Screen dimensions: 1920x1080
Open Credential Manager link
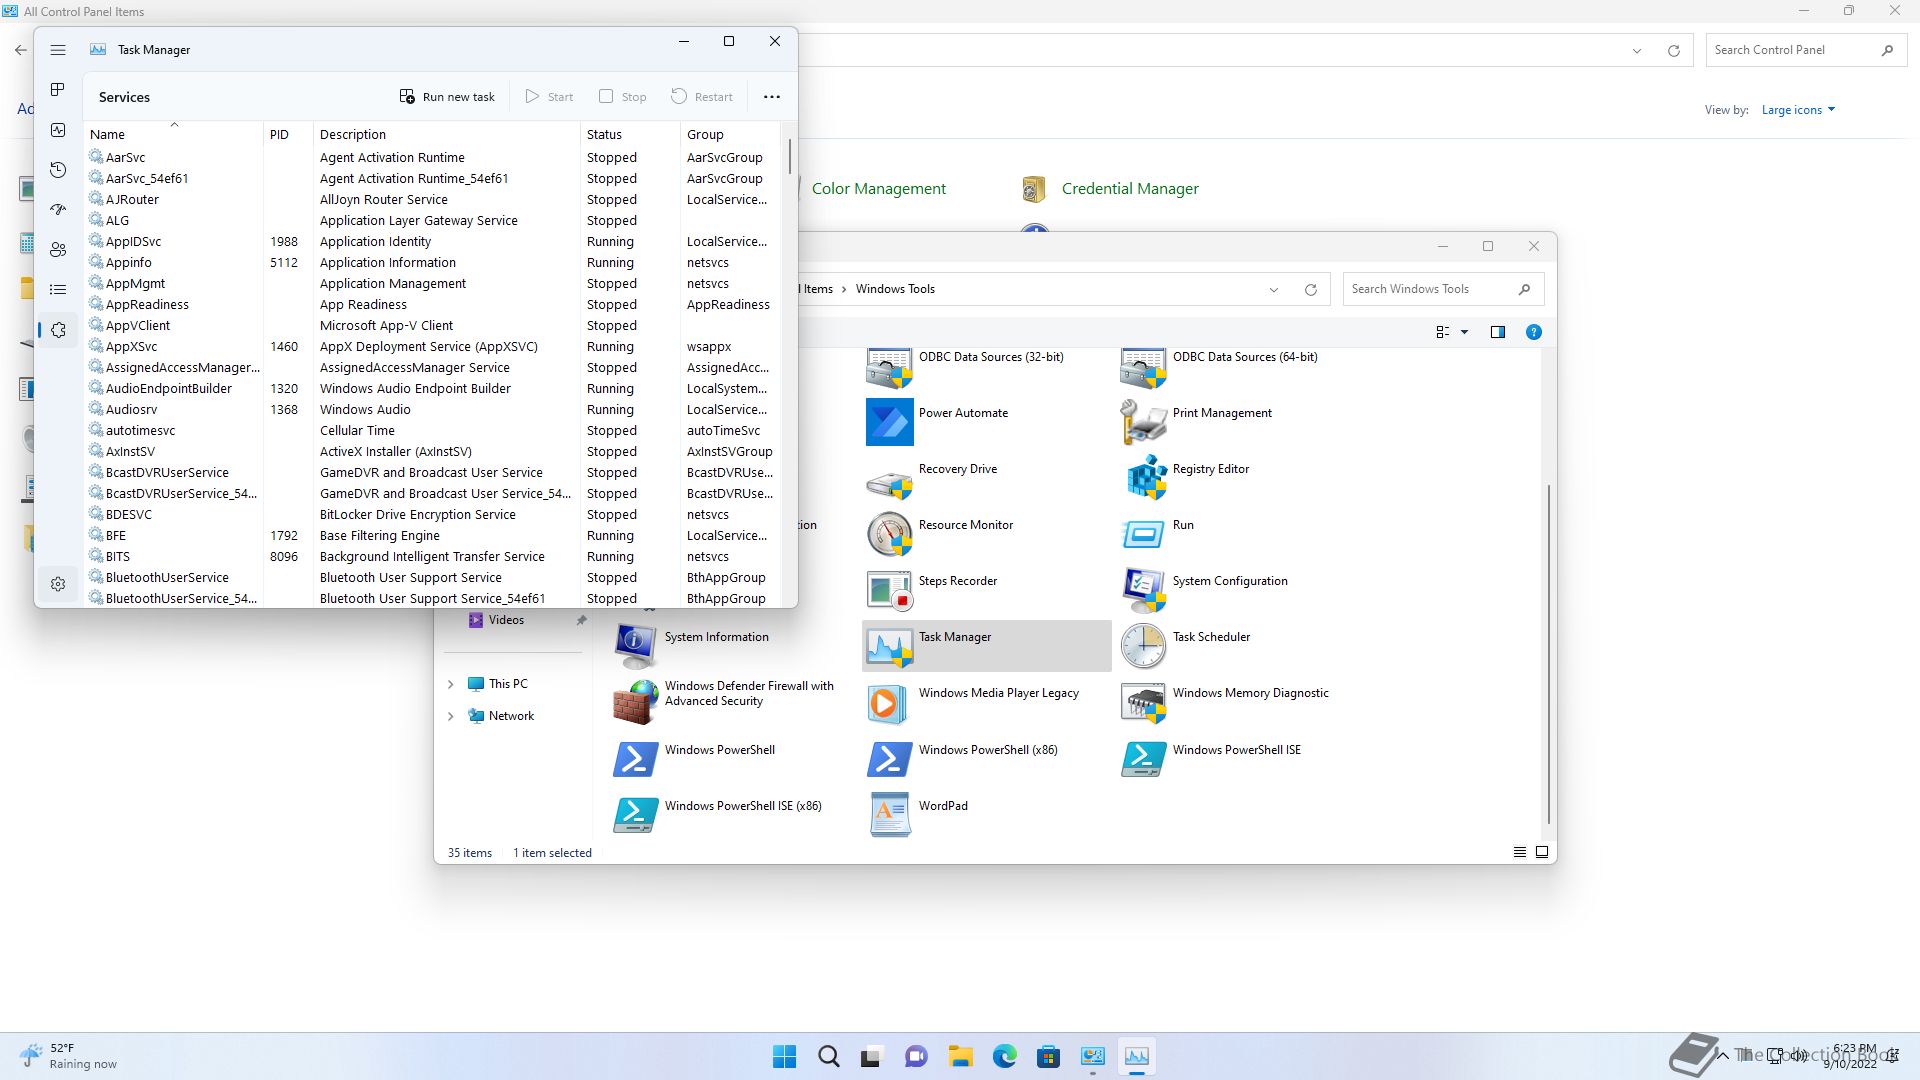(x=1130, y=189)
